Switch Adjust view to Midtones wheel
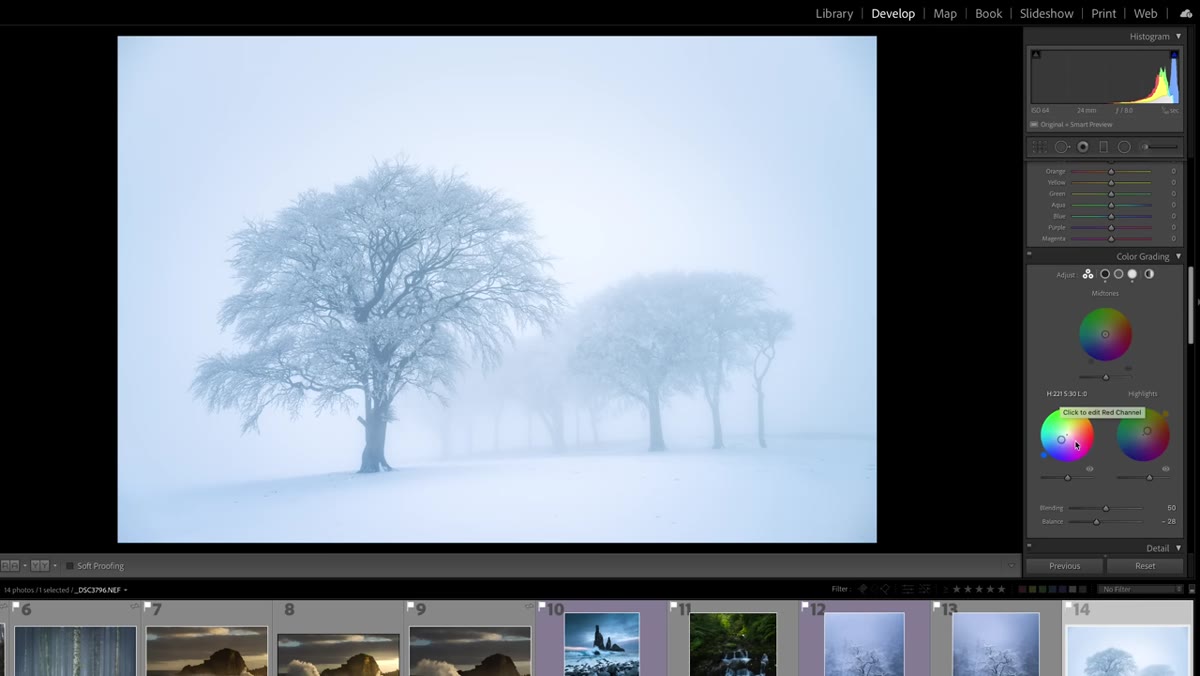The height and width of the screenshot is (676, 1200). pyautogui.click(x=1118, y=274)
